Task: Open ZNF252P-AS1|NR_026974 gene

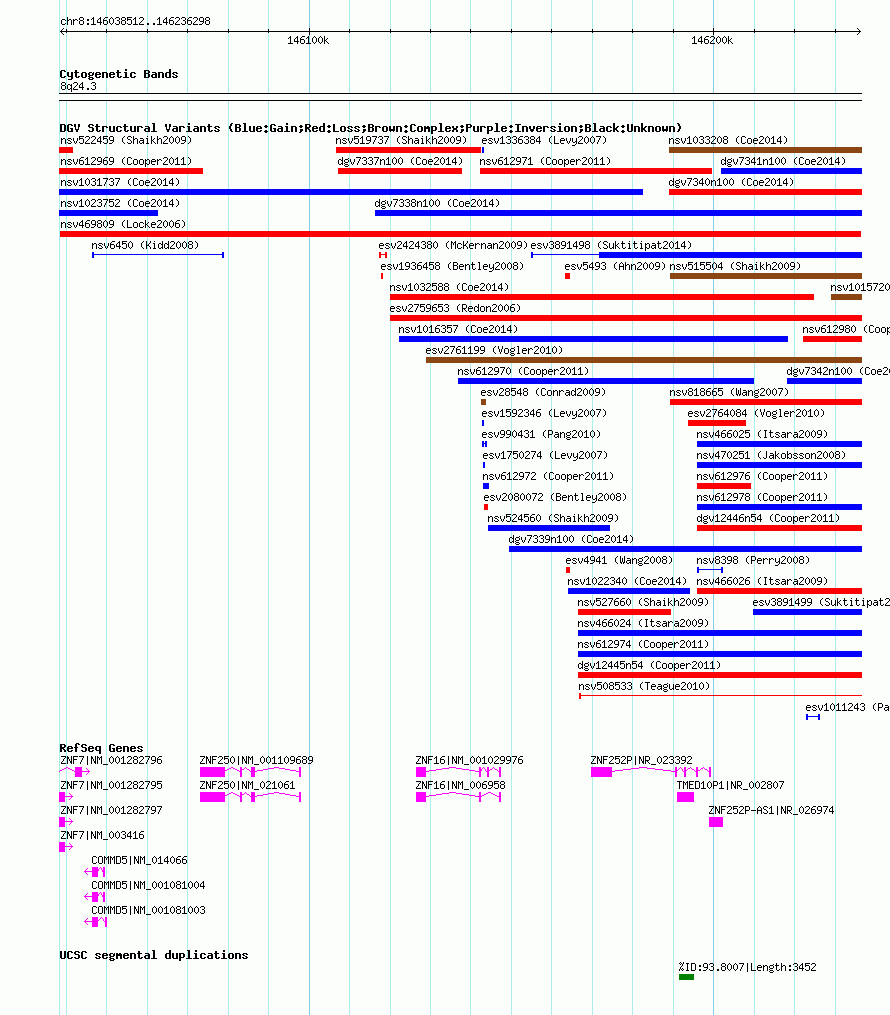Action: tap(771, 810)
